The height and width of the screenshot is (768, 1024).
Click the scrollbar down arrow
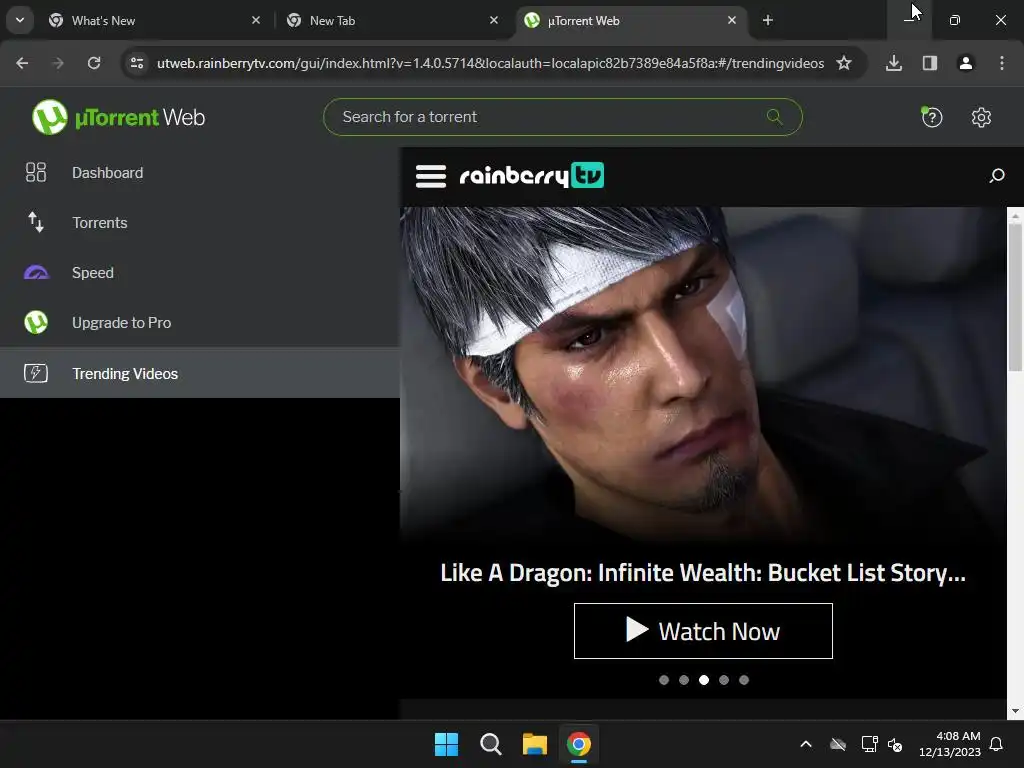pos(1015,711)
